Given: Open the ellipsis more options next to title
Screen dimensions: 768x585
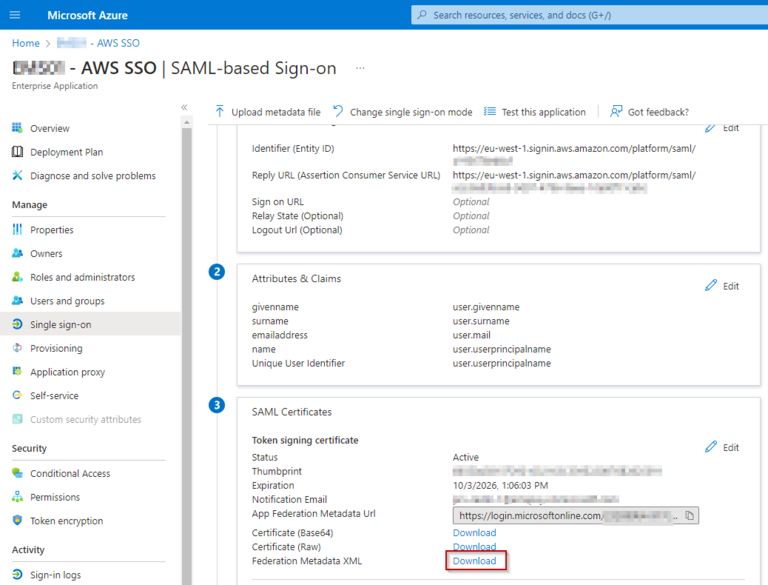Looking at the screenshot, I should click(360, 68).
